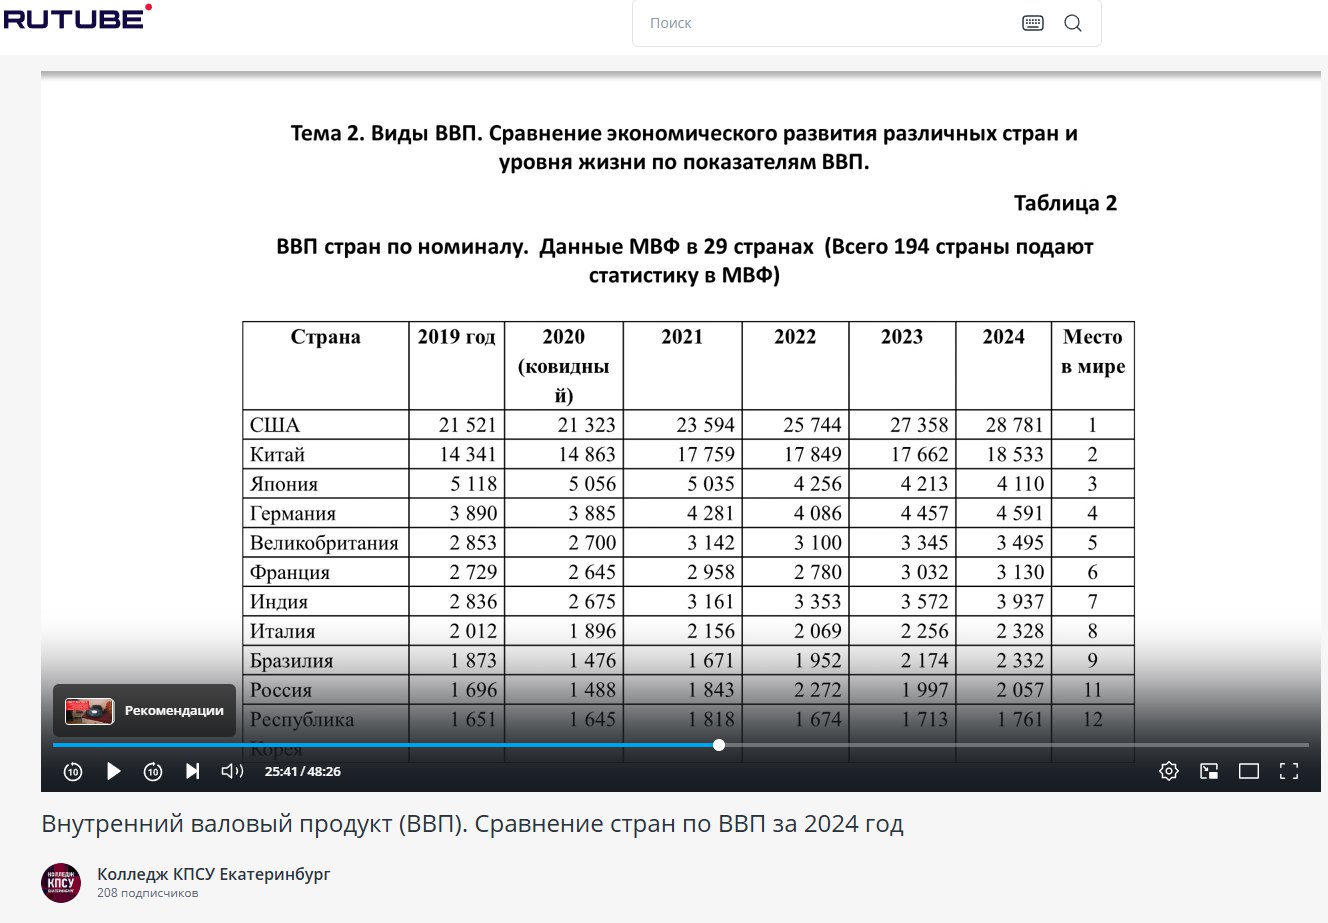Open Колледж КПСУ Екатеринбург channel link
This screenshot has height=923, width=1328.
click(213, 874)
